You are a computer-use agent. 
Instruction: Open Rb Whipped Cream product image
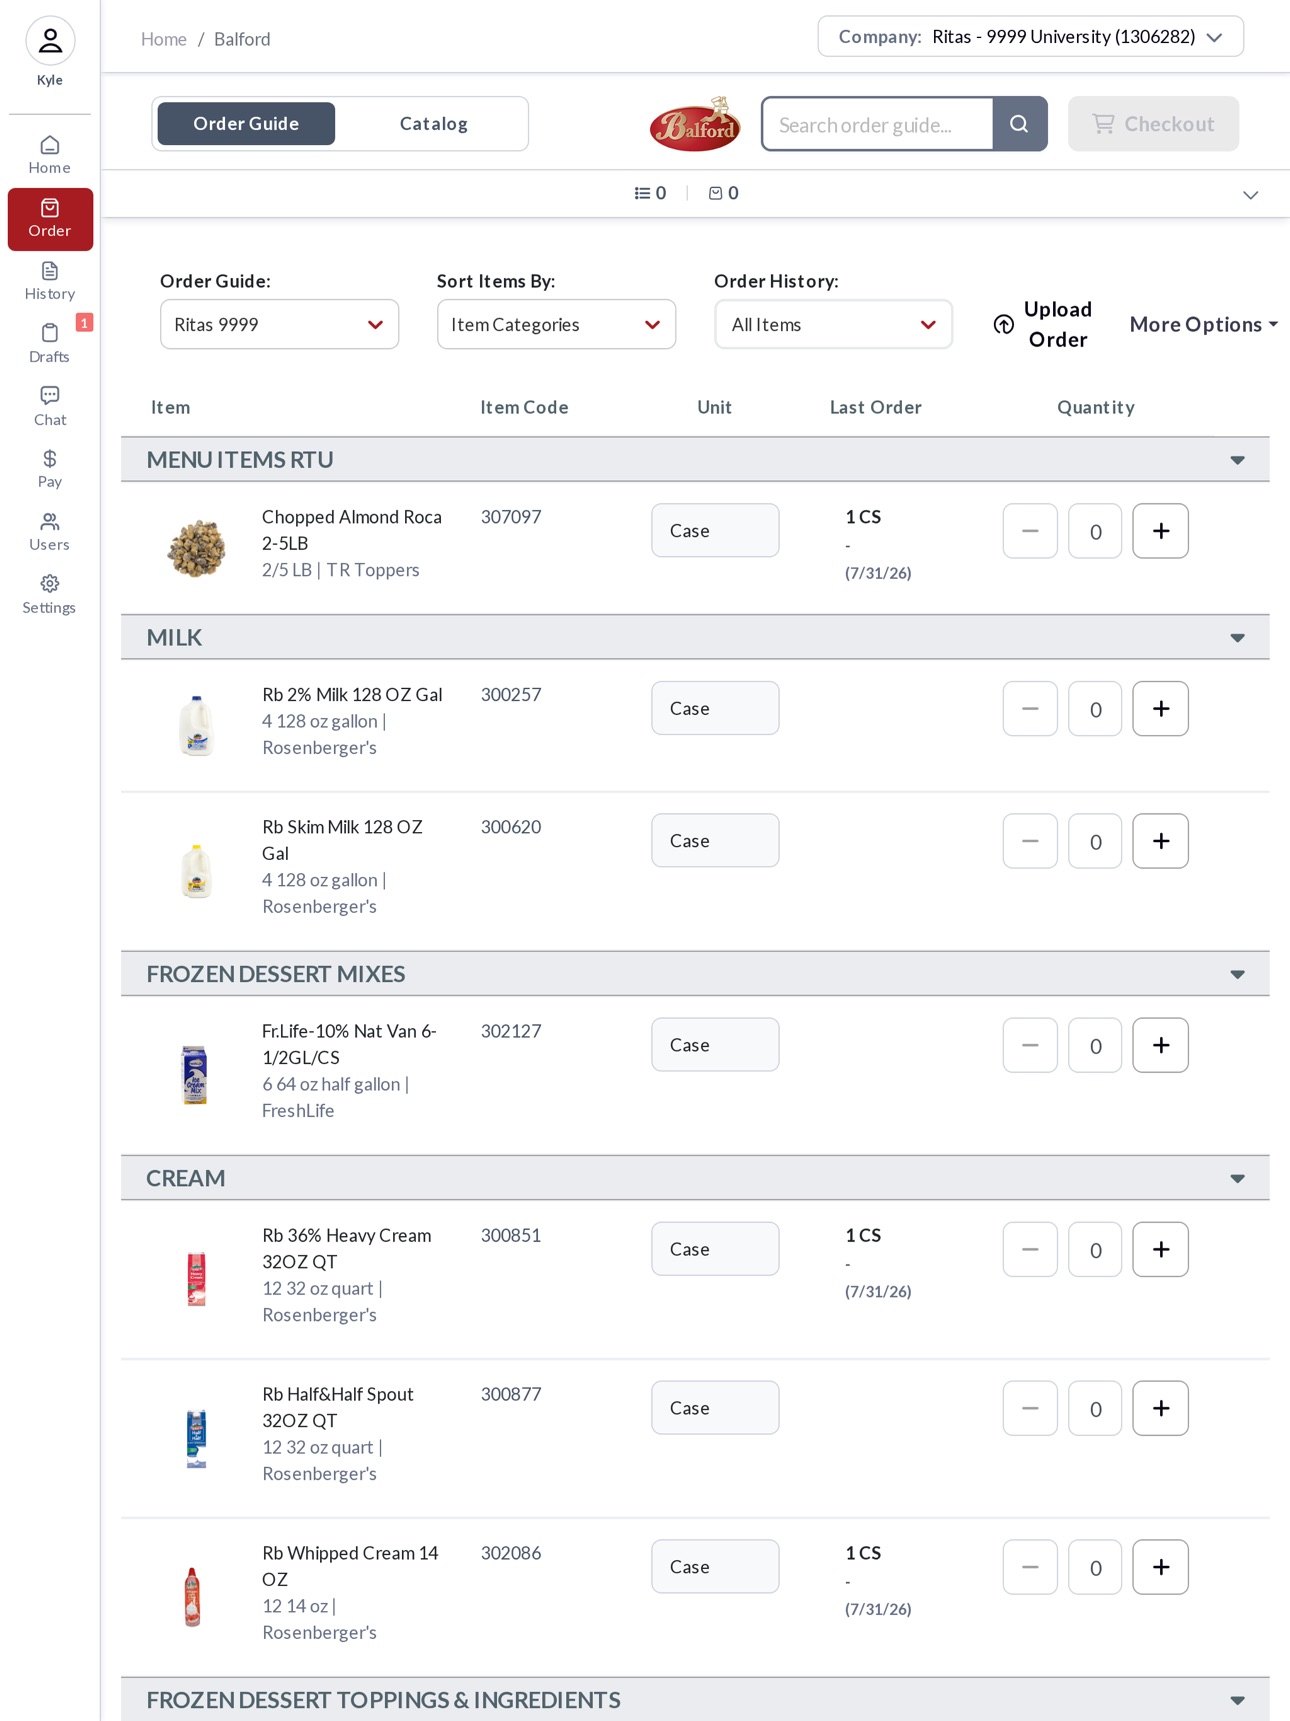[193, 1597]
